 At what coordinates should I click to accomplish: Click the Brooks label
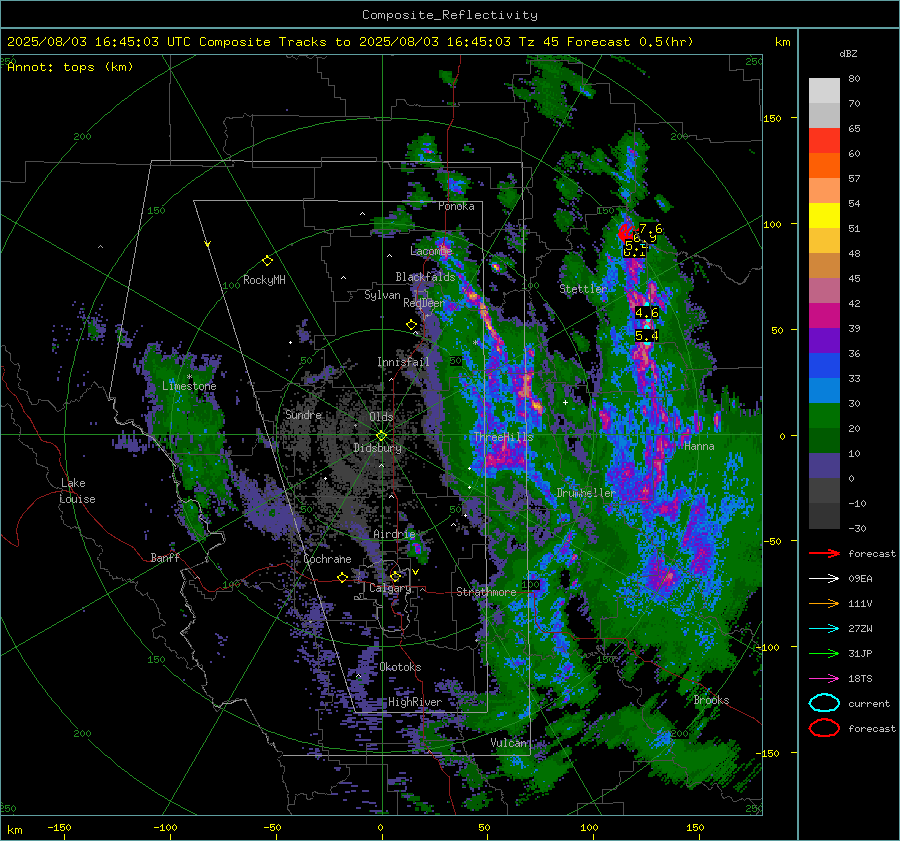(x=711, y=700)
